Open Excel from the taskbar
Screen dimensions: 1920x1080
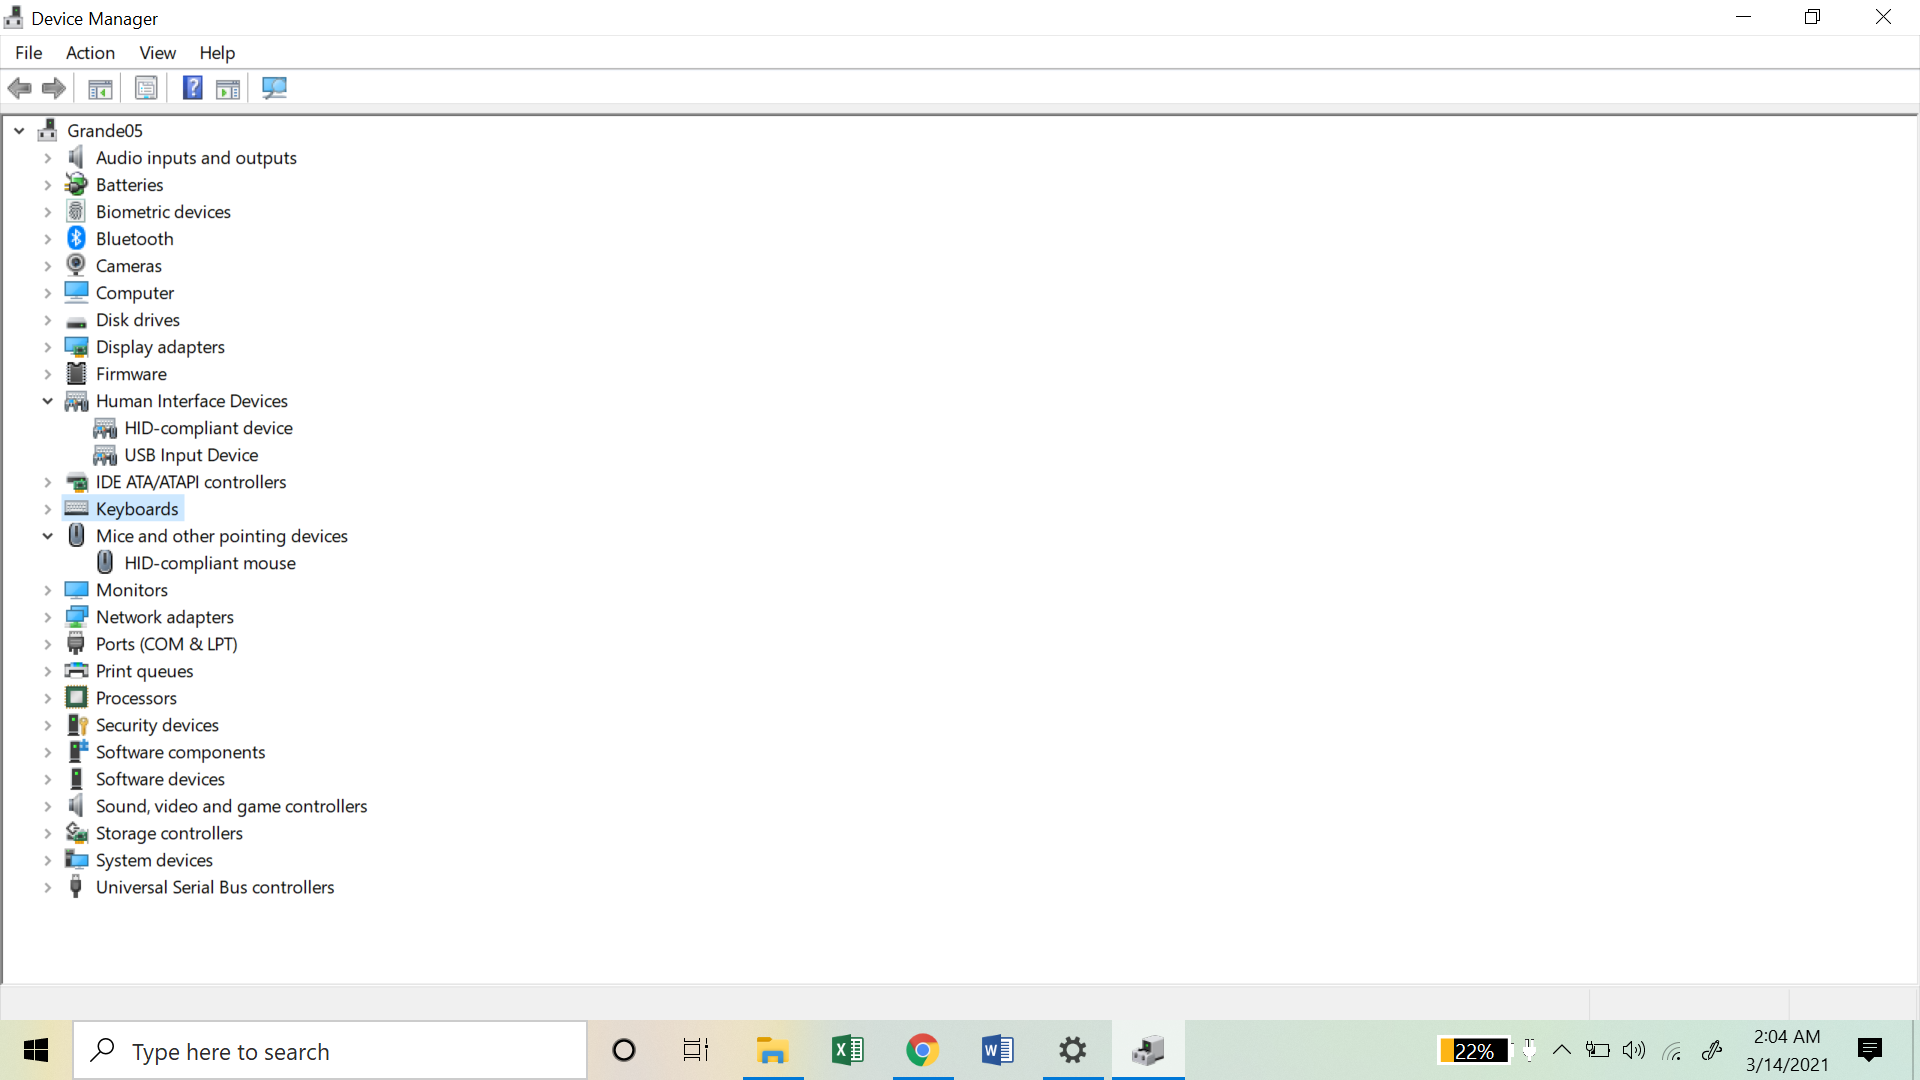pyautogui.click(x=847, y=1050)
